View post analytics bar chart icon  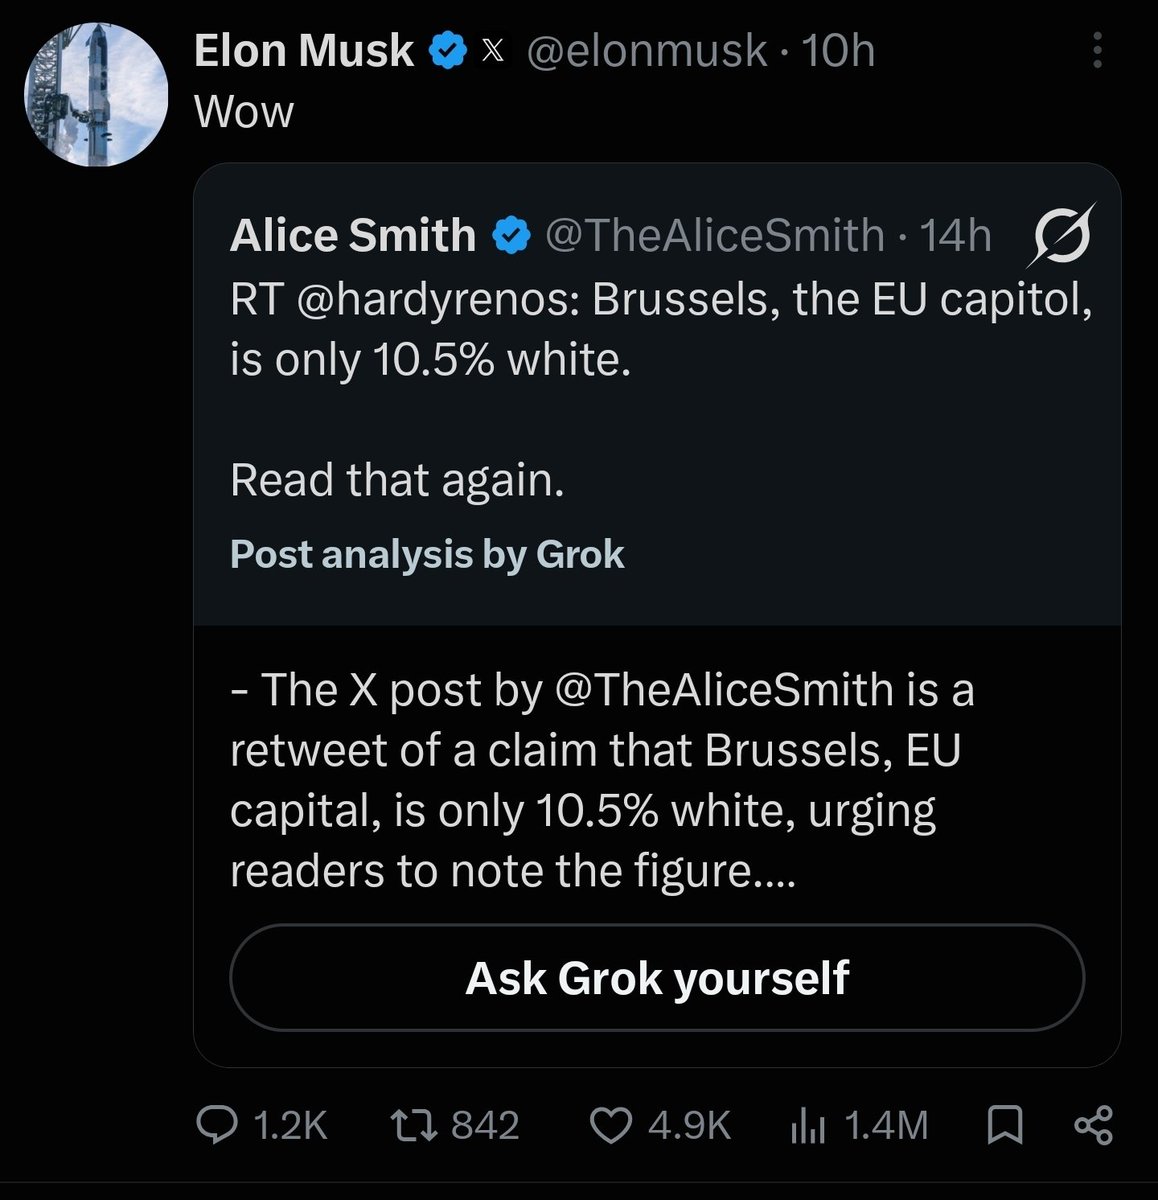(x=808, y=1126)
